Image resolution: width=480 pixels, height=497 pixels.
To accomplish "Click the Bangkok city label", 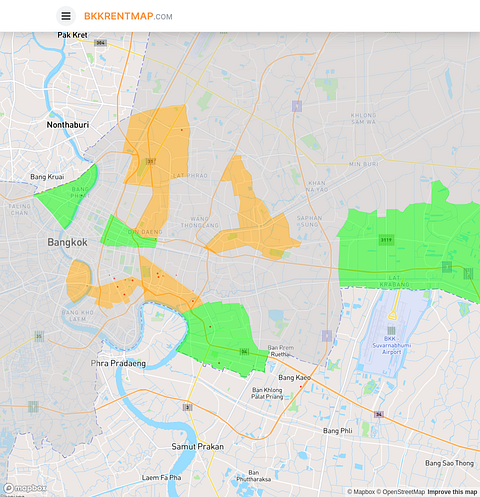I will point(67,242).
